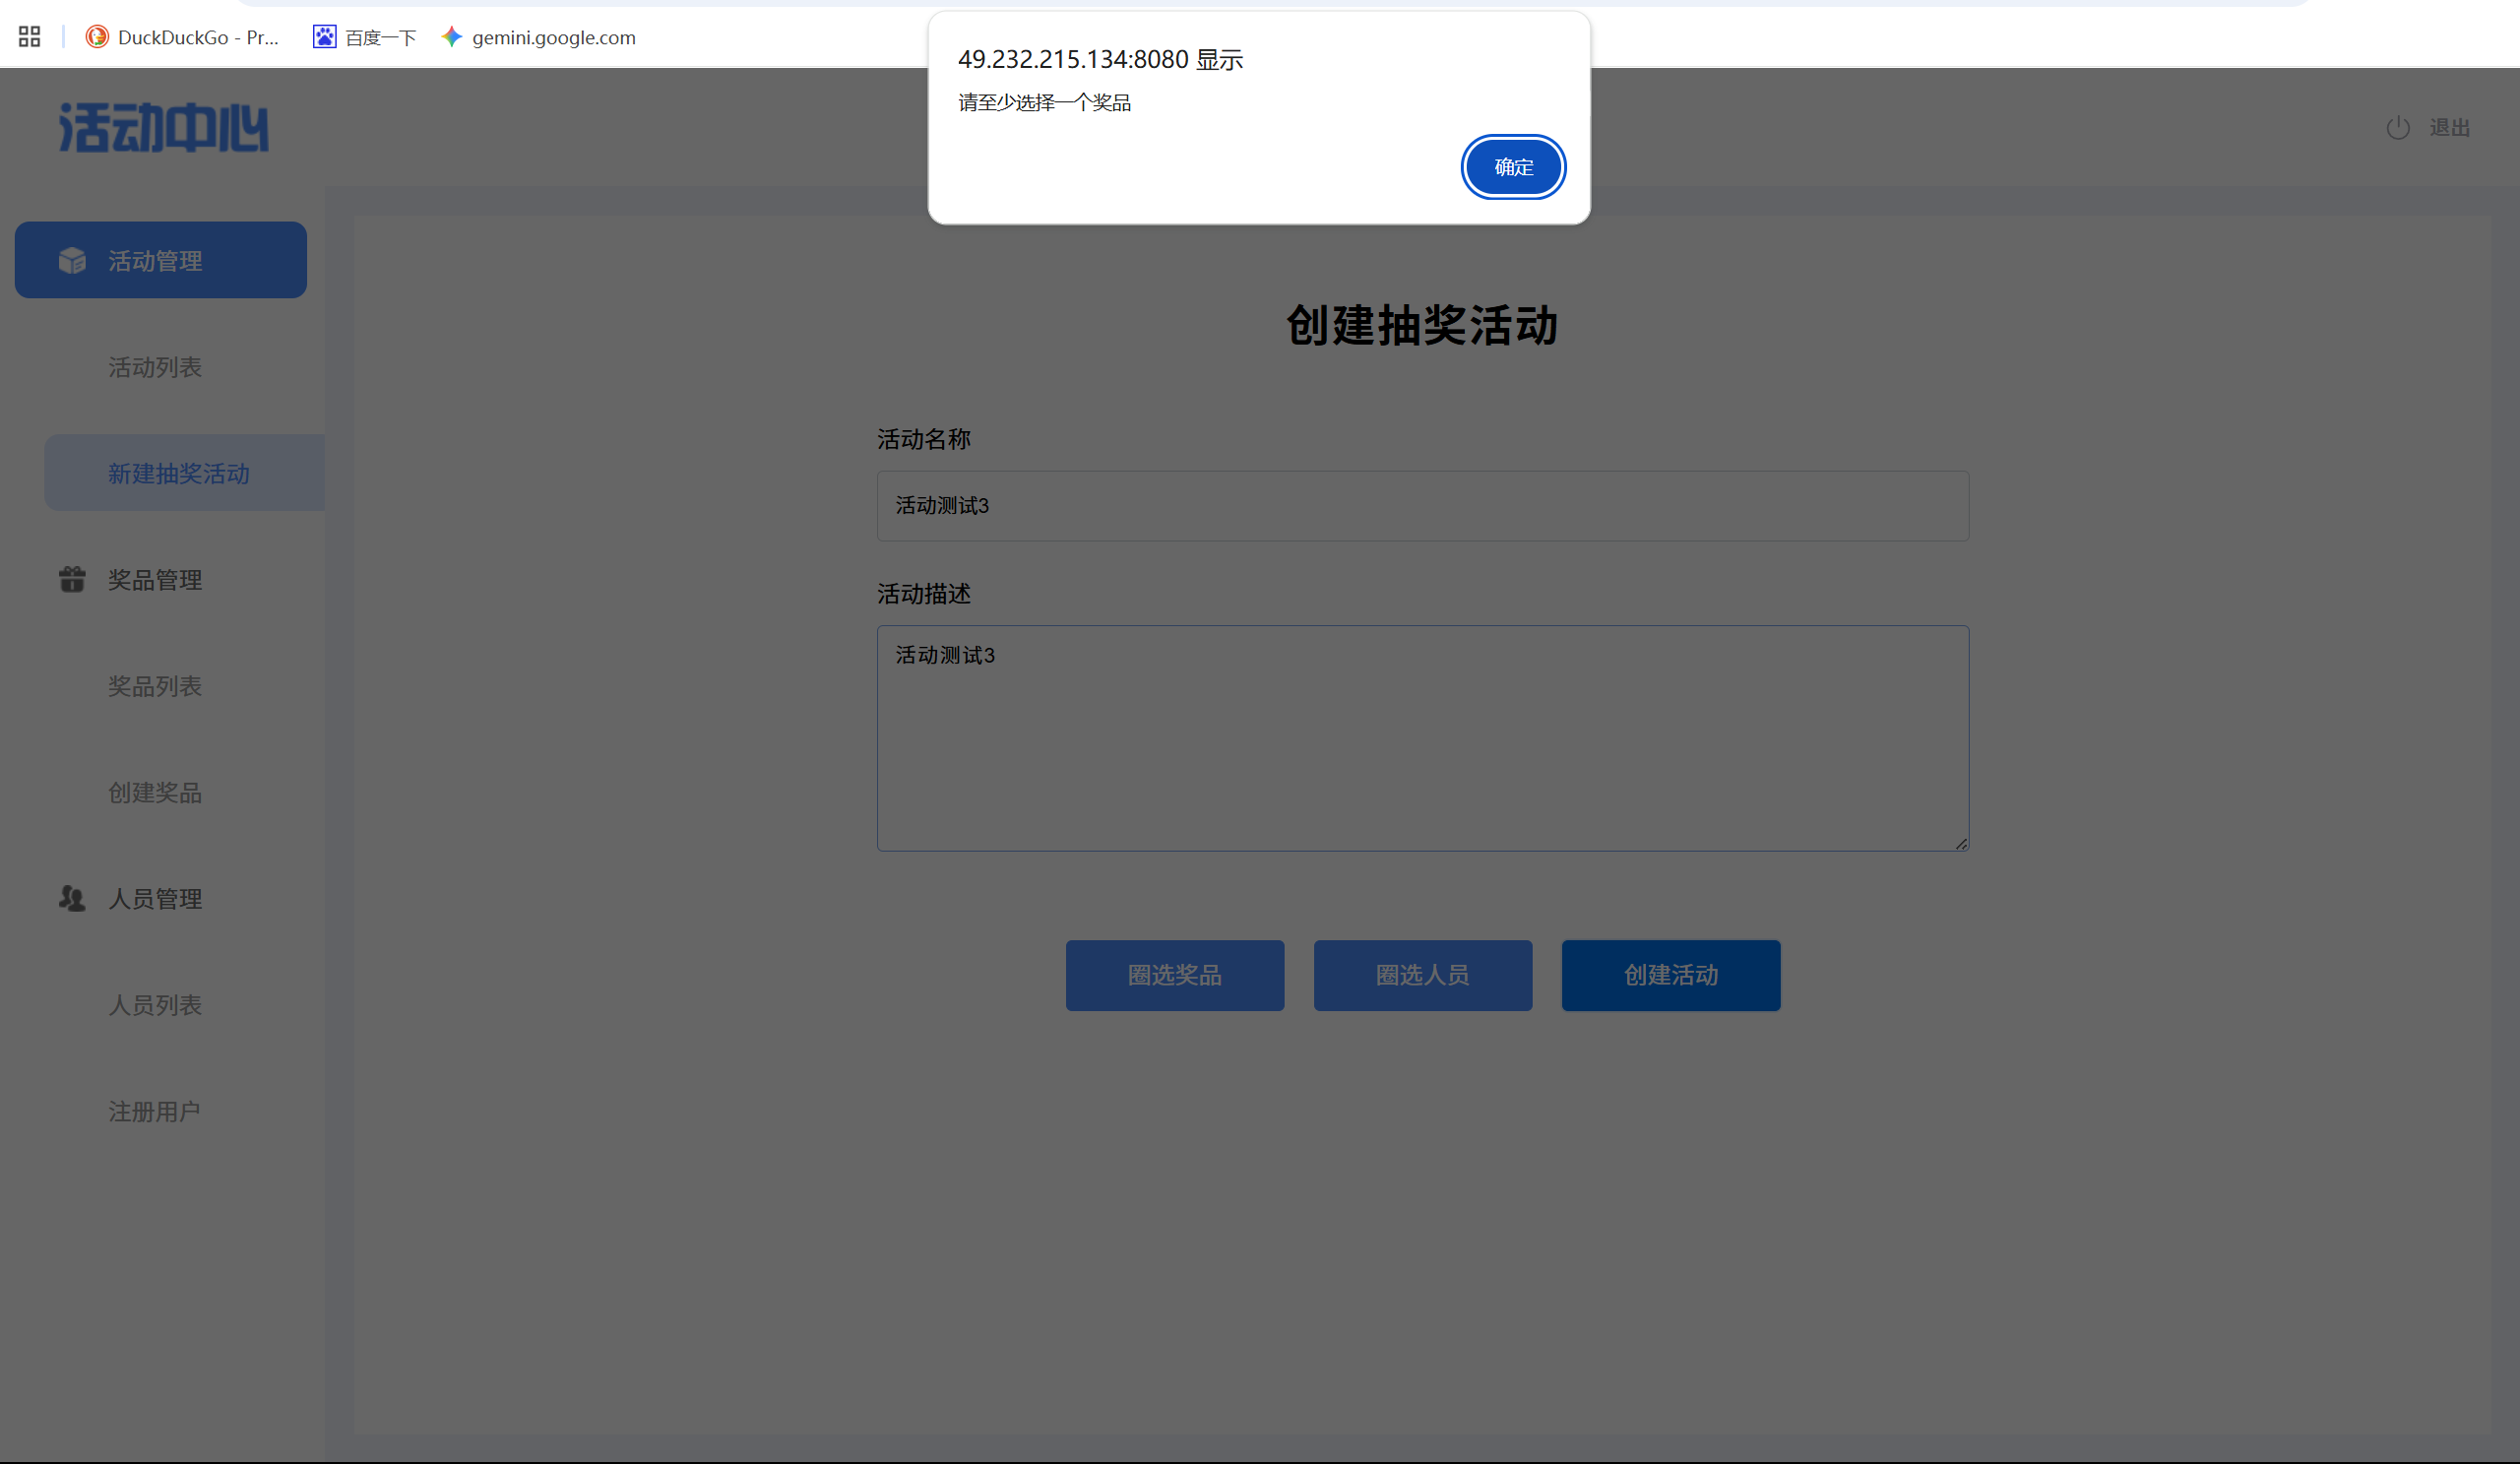This screenshot has width=2520, height=1464.
Task: Click the 活动名称 input field
Action: [1422, 506]
